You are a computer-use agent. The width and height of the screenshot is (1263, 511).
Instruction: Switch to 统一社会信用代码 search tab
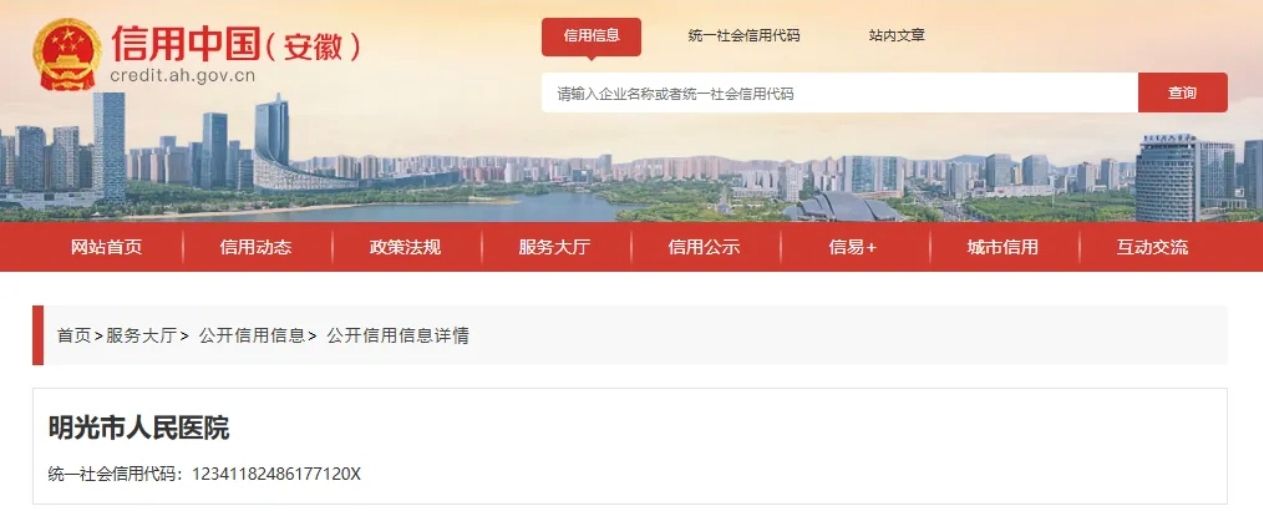click(x=744, y=36)
